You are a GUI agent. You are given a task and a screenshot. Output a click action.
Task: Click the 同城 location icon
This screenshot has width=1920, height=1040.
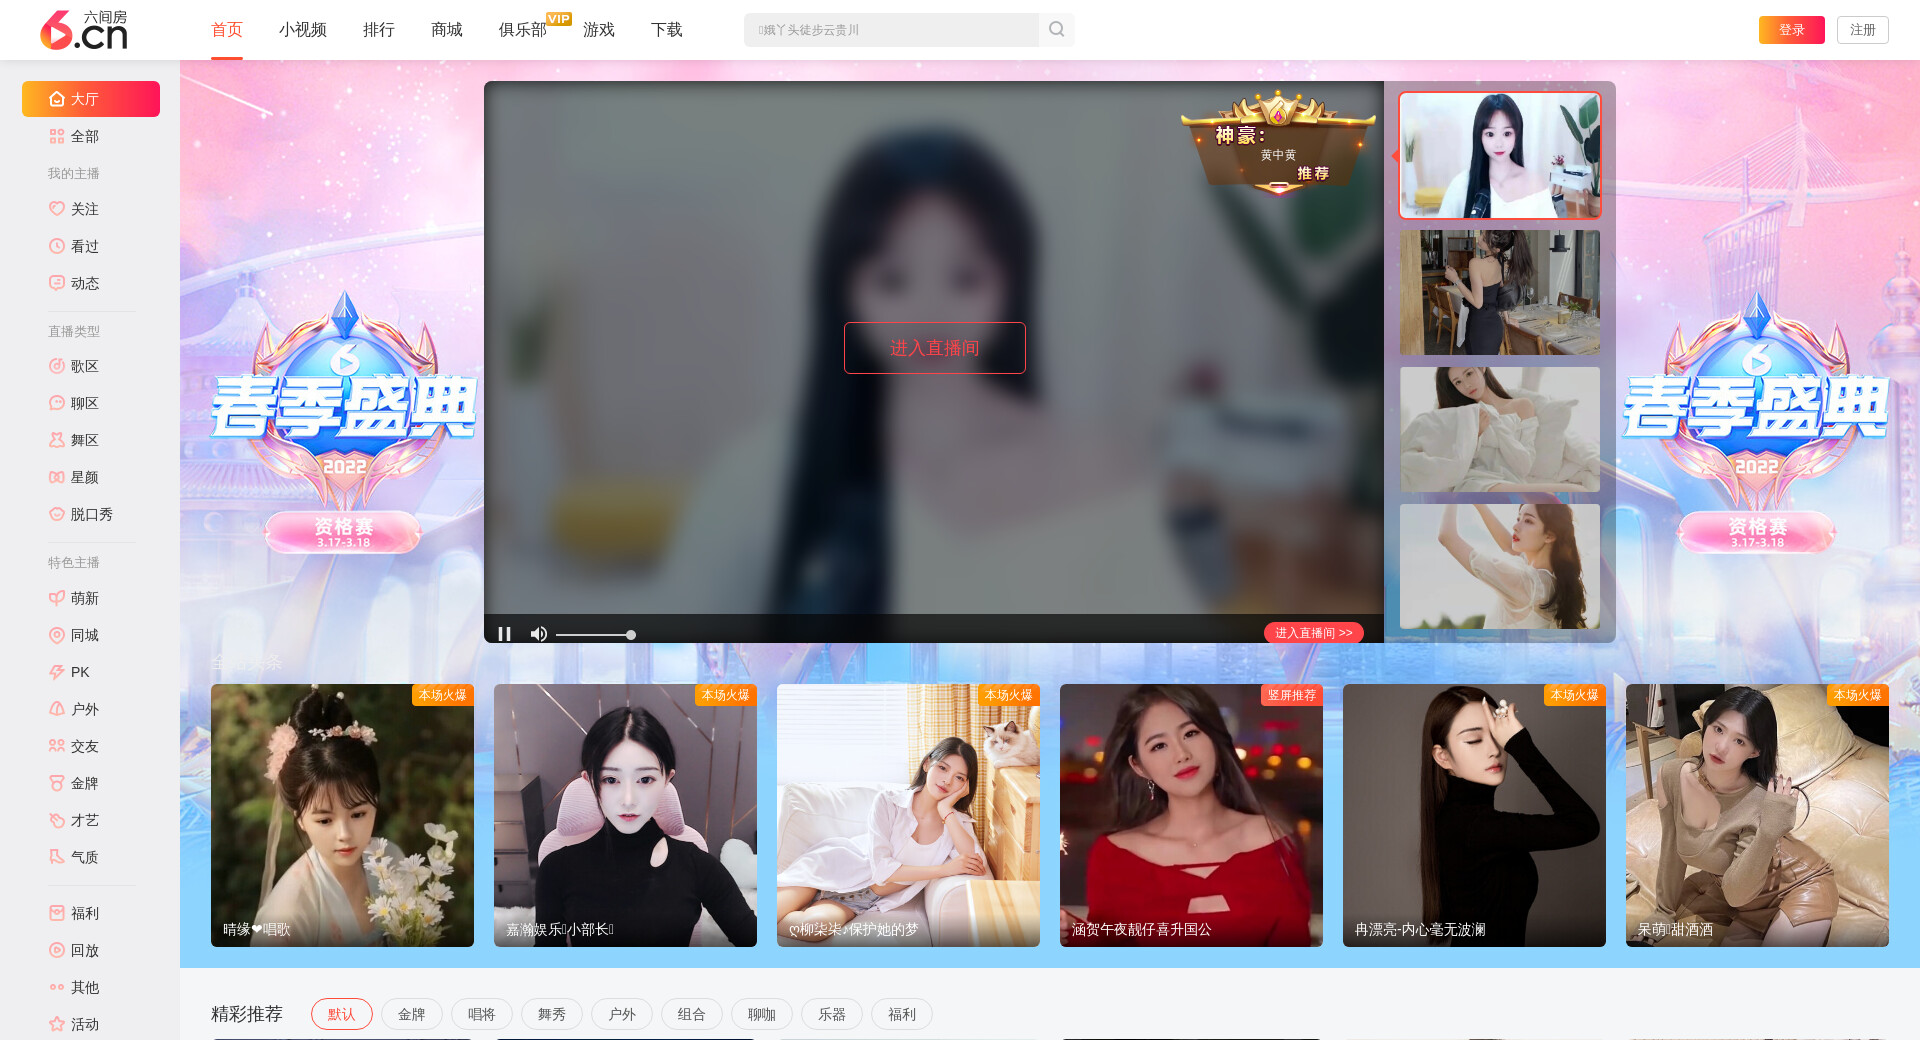coord(57,635)
